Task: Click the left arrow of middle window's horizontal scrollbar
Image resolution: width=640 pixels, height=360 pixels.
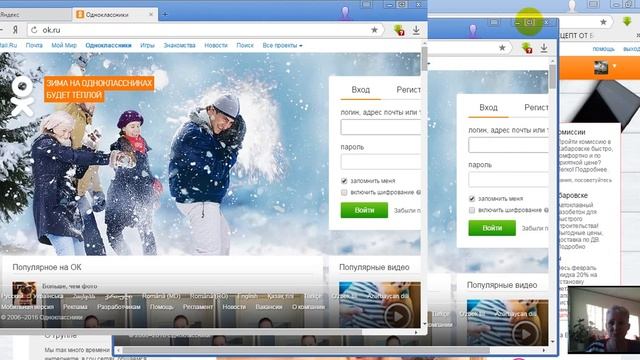Action: 118,350
